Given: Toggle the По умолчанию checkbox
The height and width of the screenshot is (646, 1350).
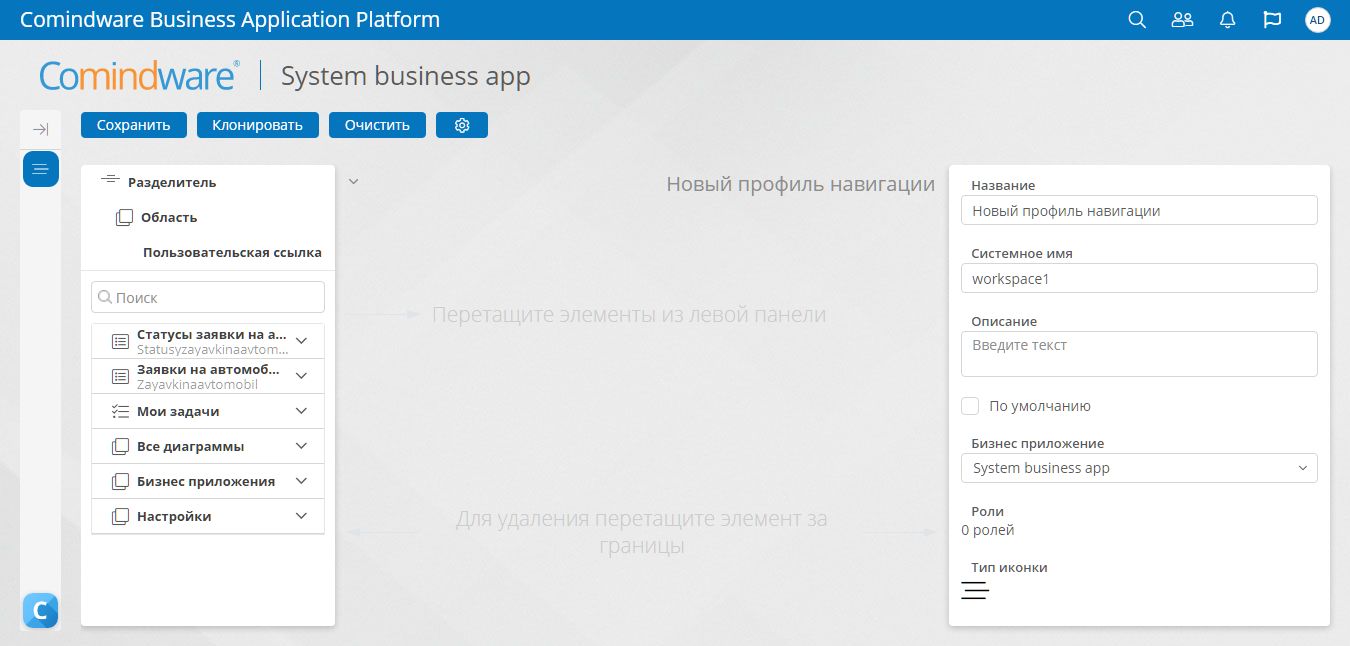Looking at the screenshot, I should click(970, 406).
